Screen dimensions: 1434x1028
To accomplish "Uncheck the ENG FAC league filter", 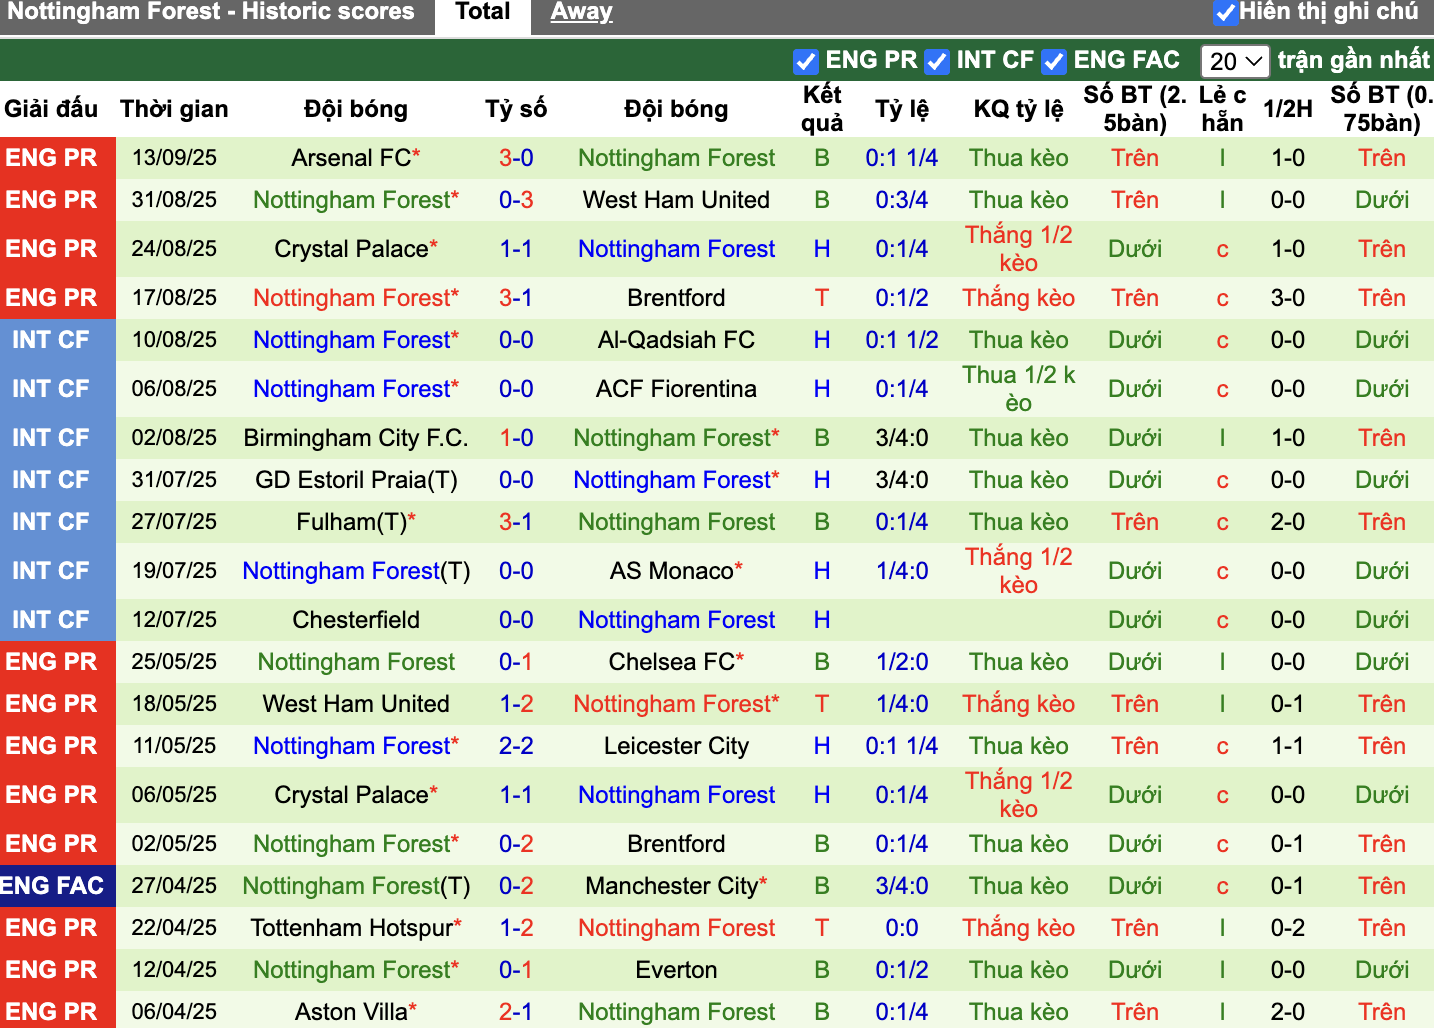I will (1054, 61).
